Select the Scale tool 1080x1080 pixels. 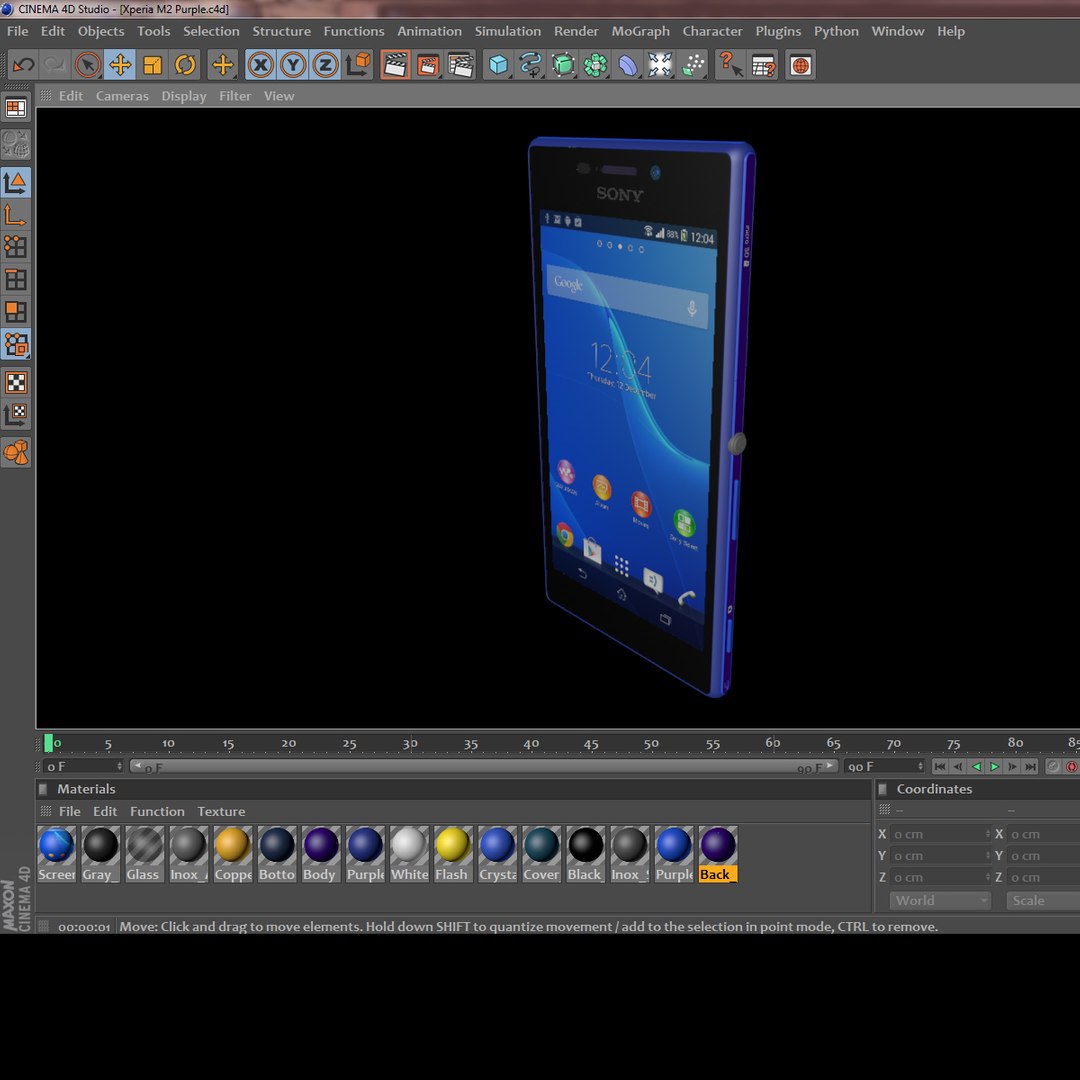(152, 65)
